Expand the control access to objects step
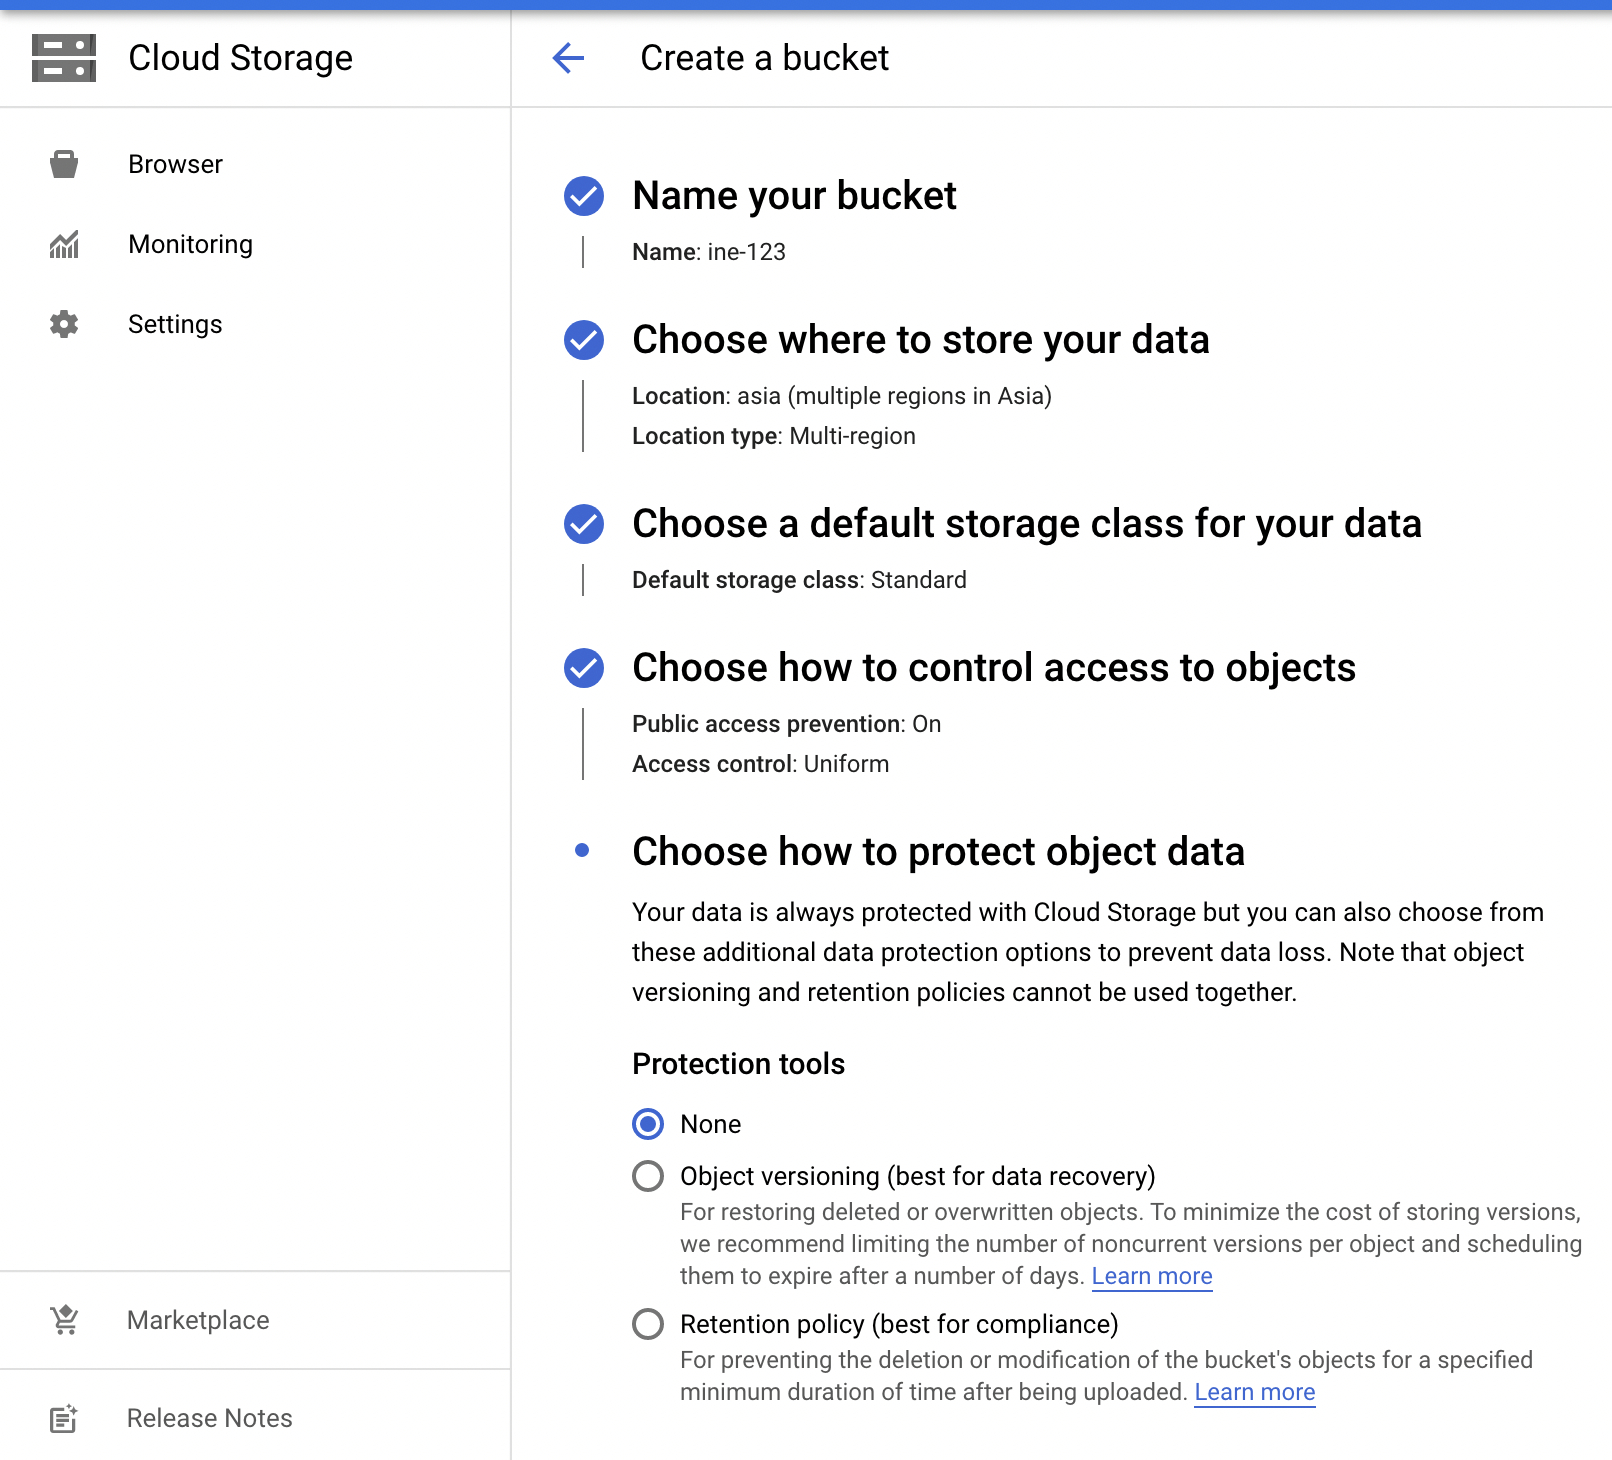Image resolution: width=1612 pixels, height=1460 pixels. [994, 668]
